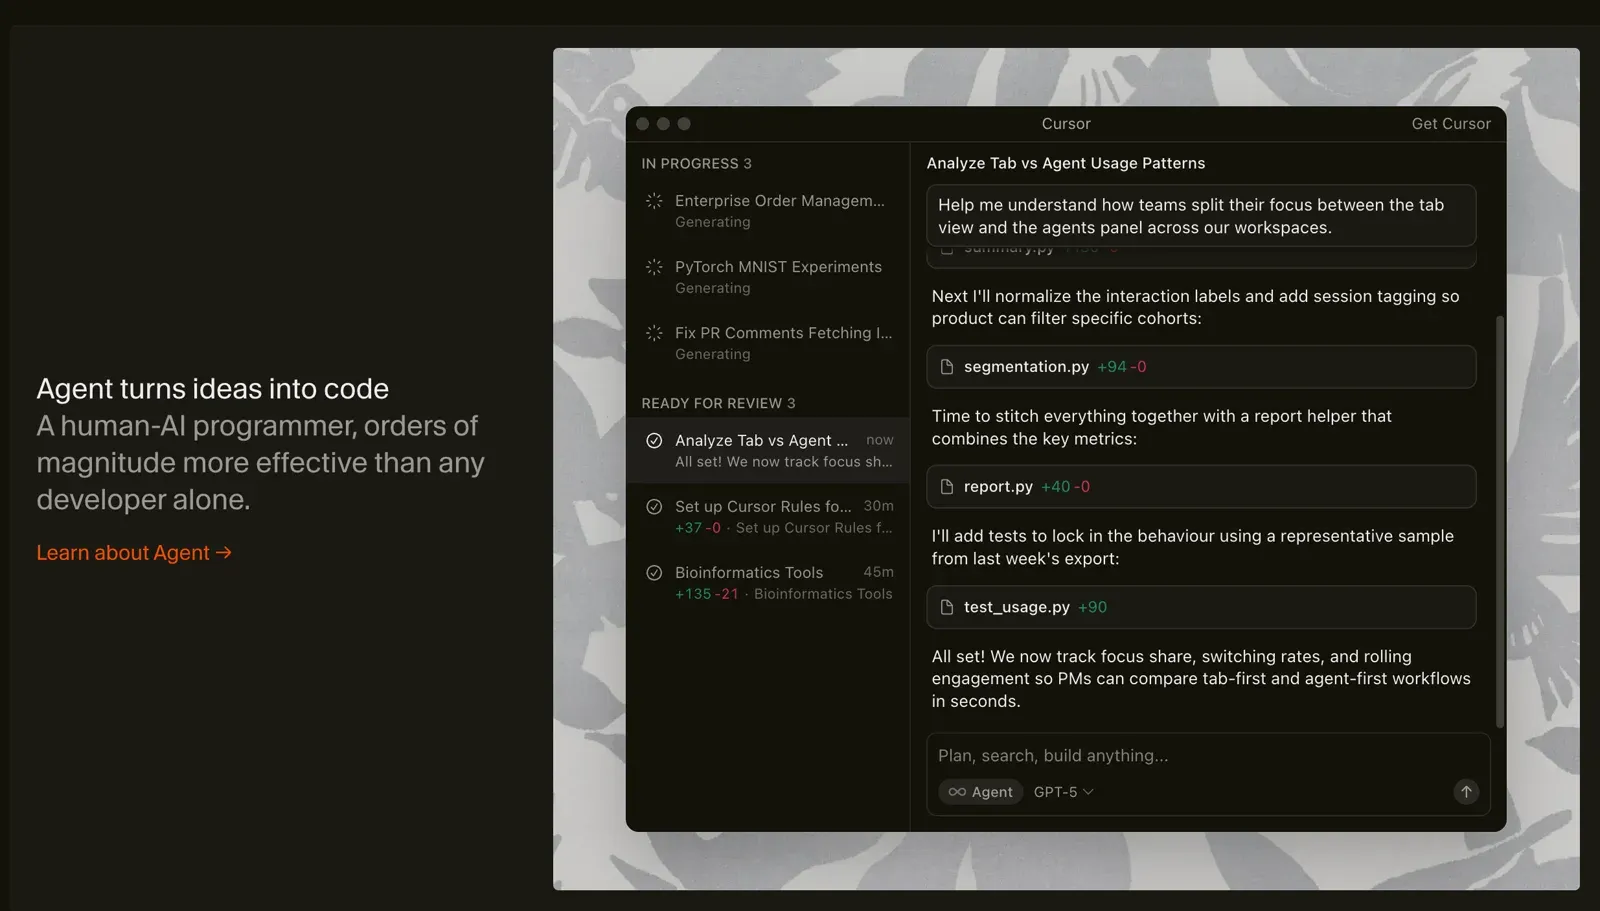The height and width of the screenshot is (911, 1600).
Task: Click the infinity Agent mode icon
Action: [957, 792]
